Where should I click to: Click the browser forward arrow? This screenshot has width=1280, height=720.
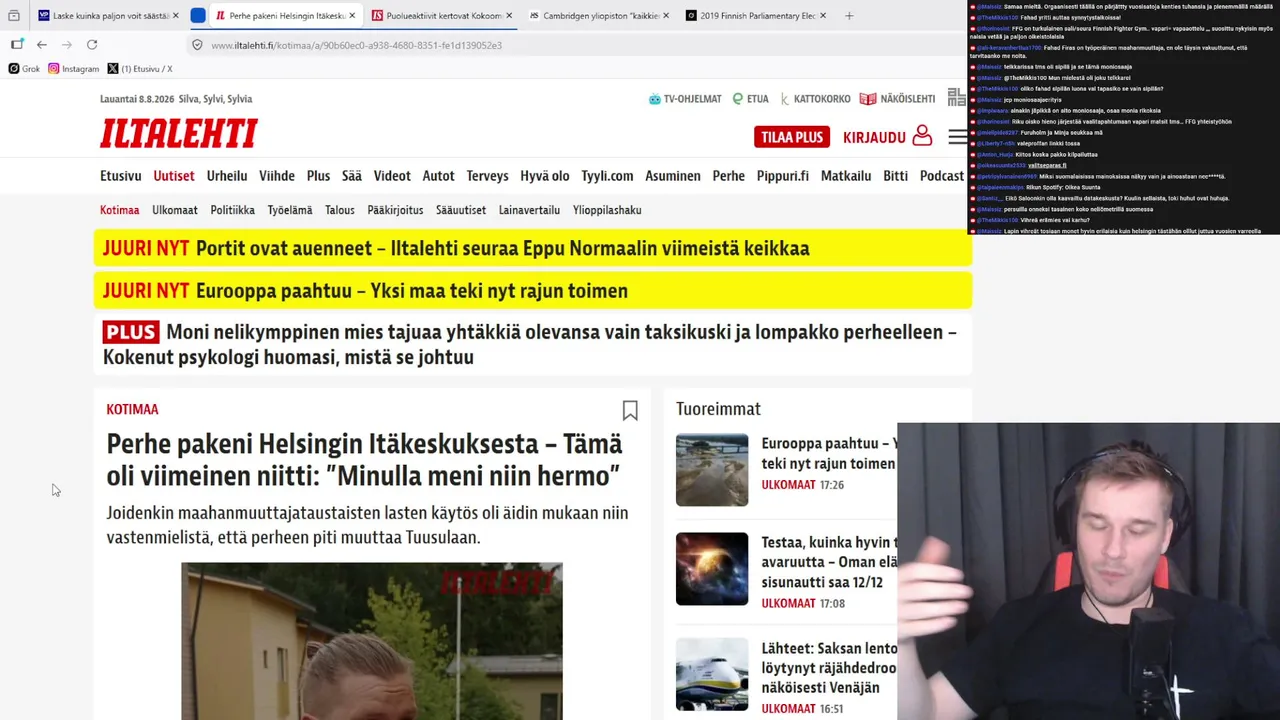67,45
